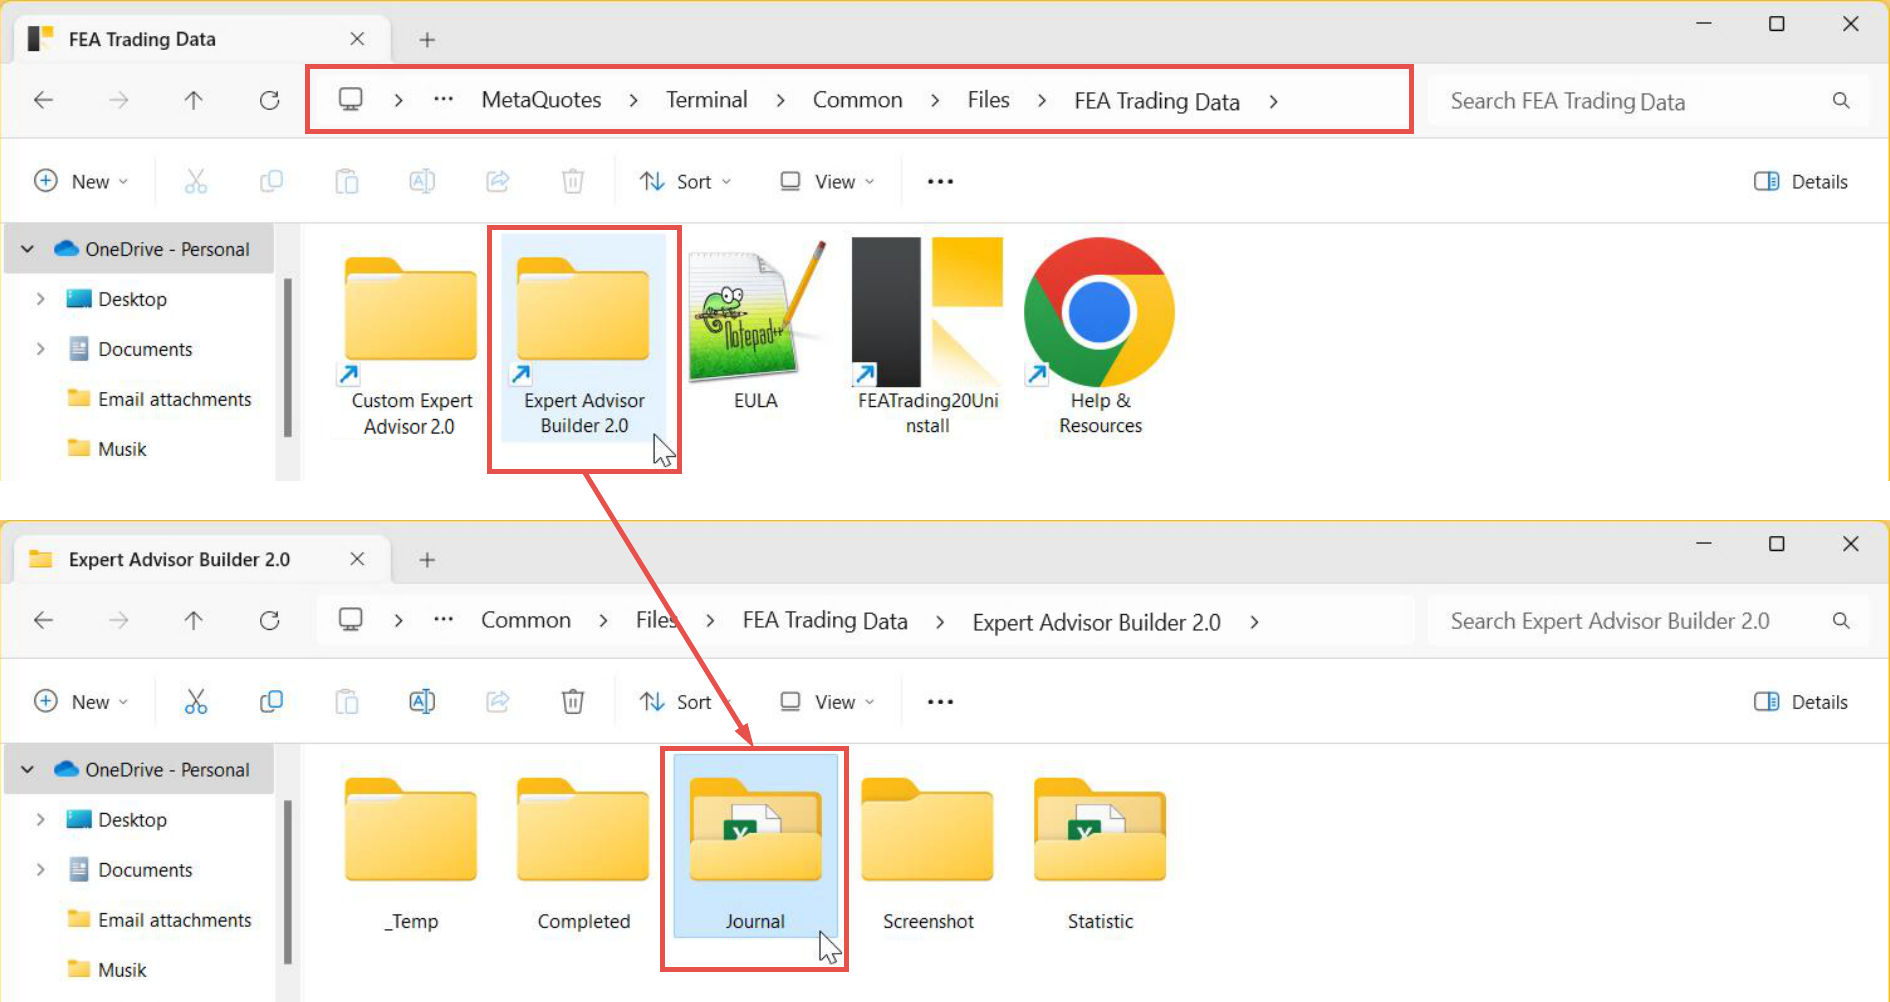Click search icon in Search FEA Trading Data box

click(x=1840, y=100)
